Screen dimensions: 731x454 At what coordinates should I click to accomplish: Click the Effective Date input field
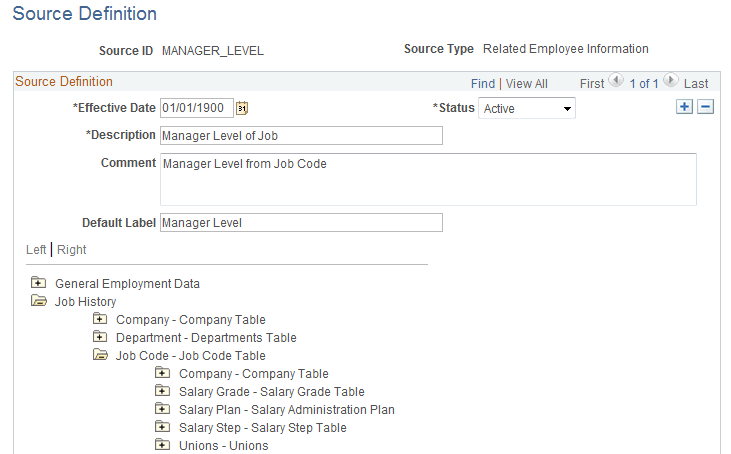tap(197, 108)
